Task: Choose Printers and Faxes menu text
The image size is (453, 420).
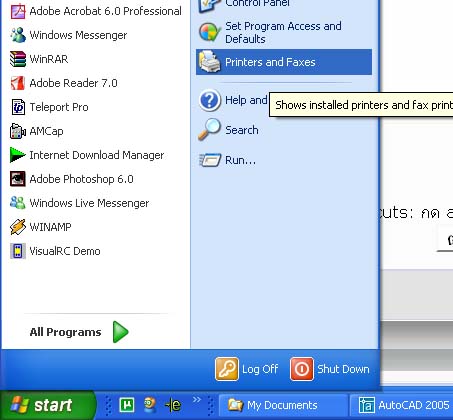Action: pos(270,62)
